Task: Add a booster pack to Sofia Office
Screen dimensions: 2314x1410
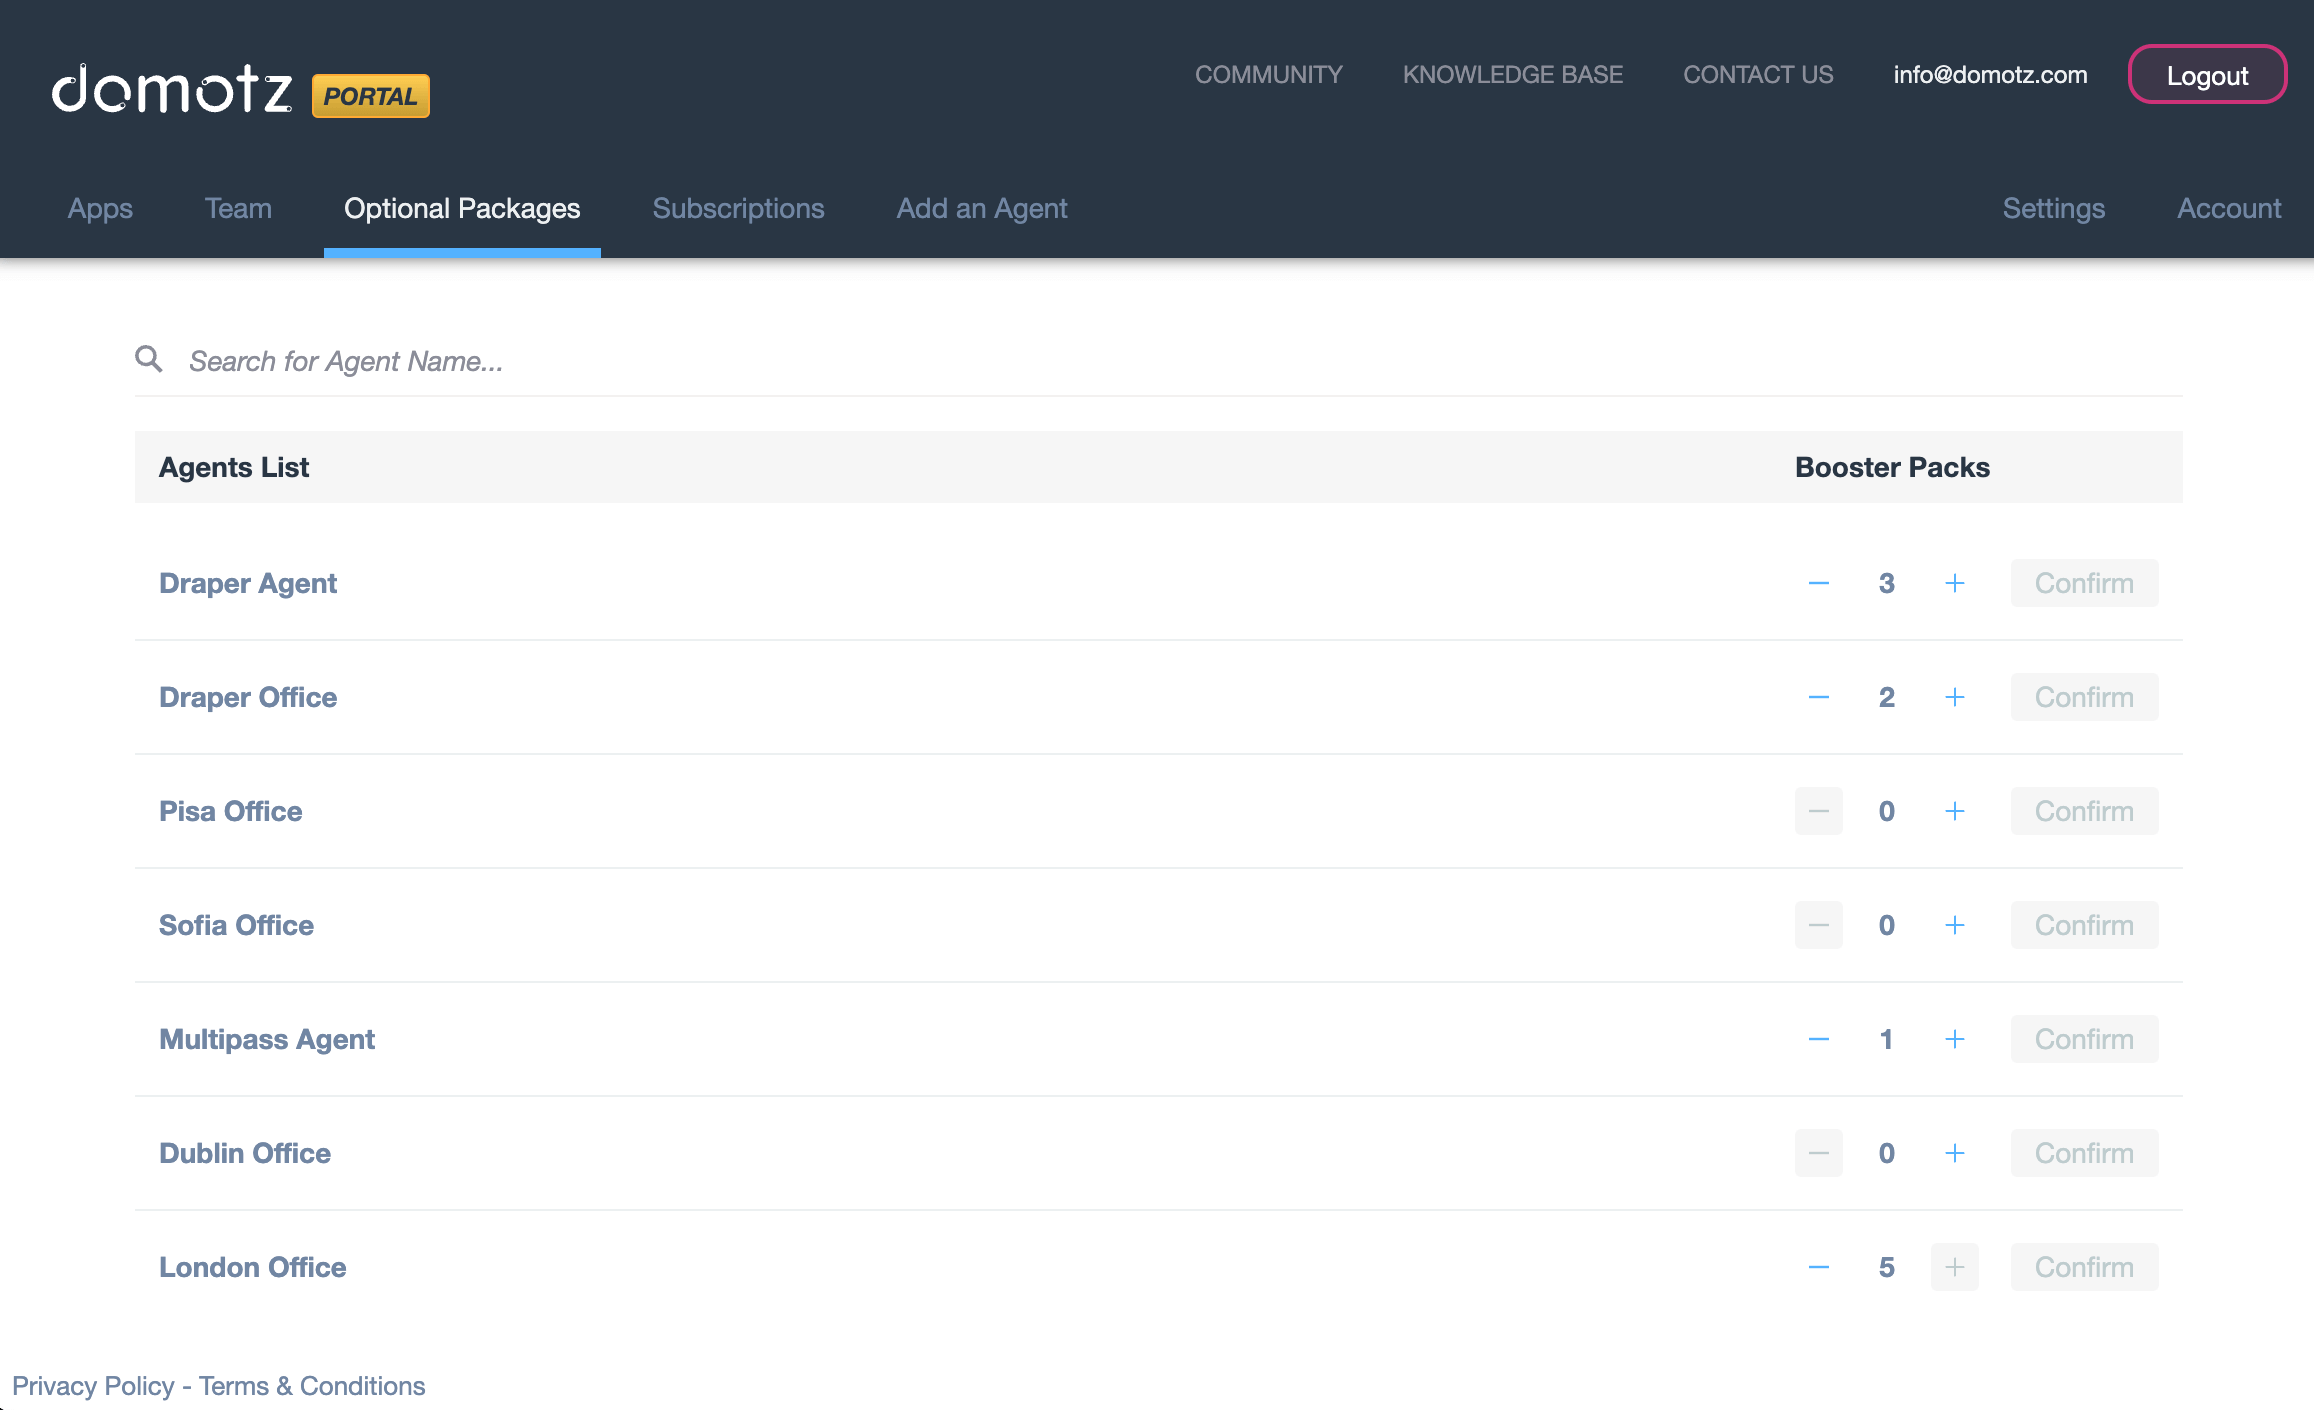Action: tap(1954, 925)
